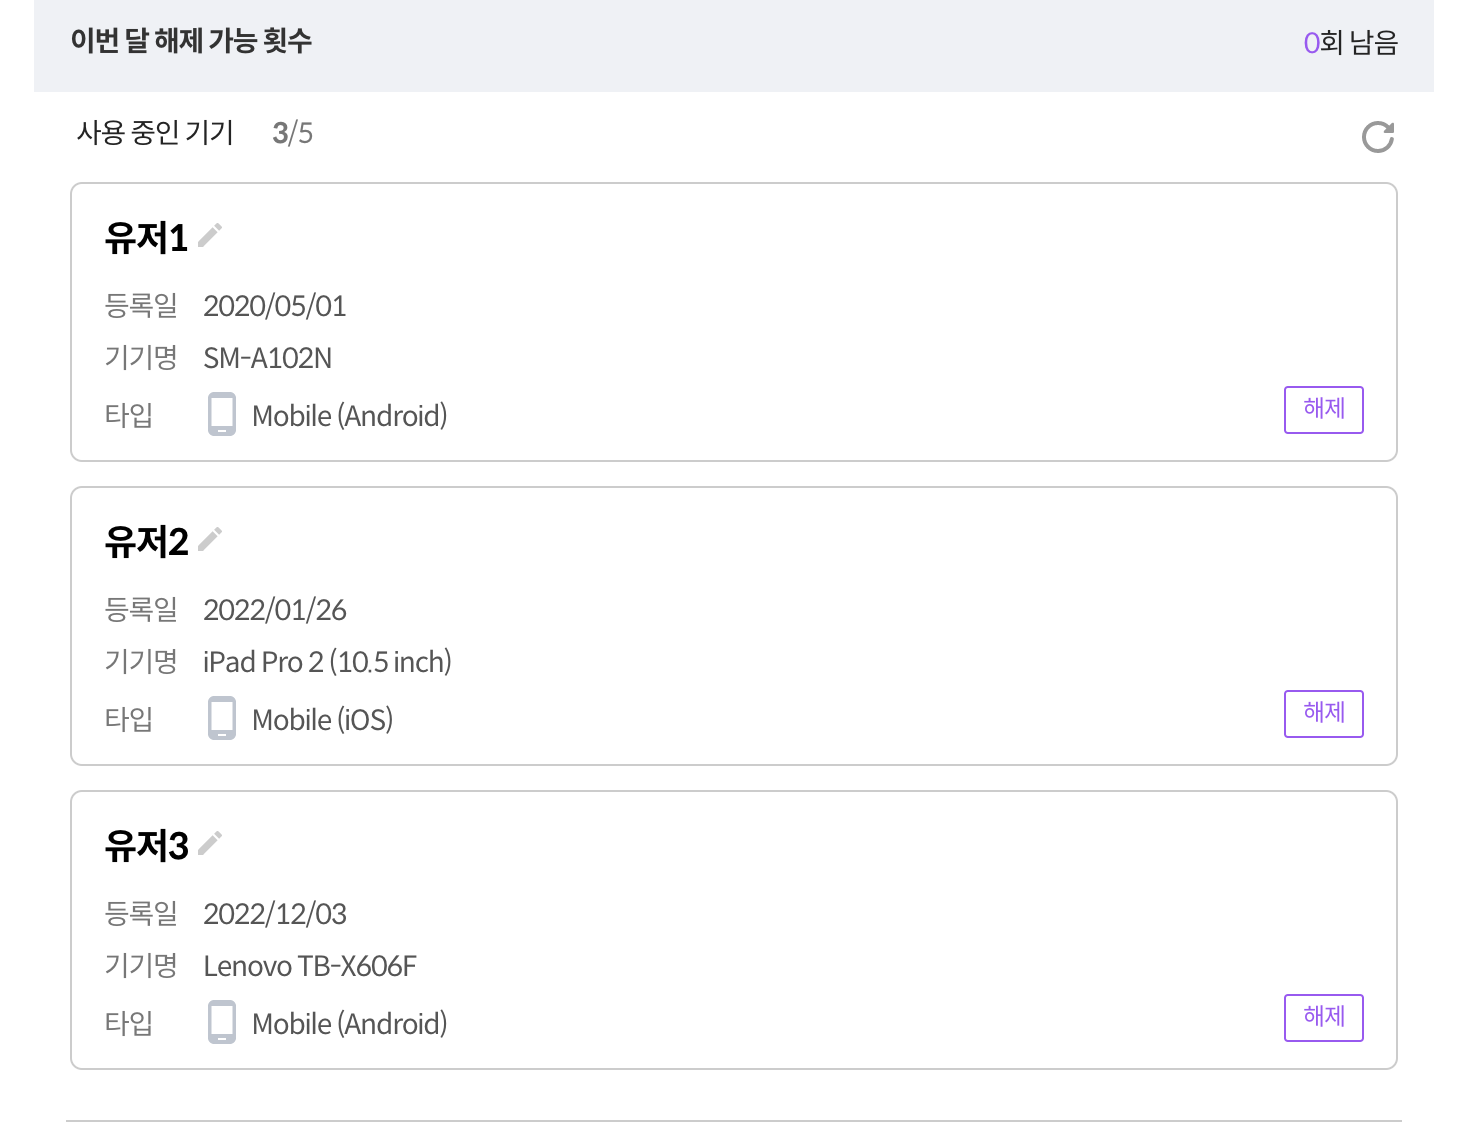
Task: Unregister the iPad Pro 2 with 해제
Action: pos(1323,713)
